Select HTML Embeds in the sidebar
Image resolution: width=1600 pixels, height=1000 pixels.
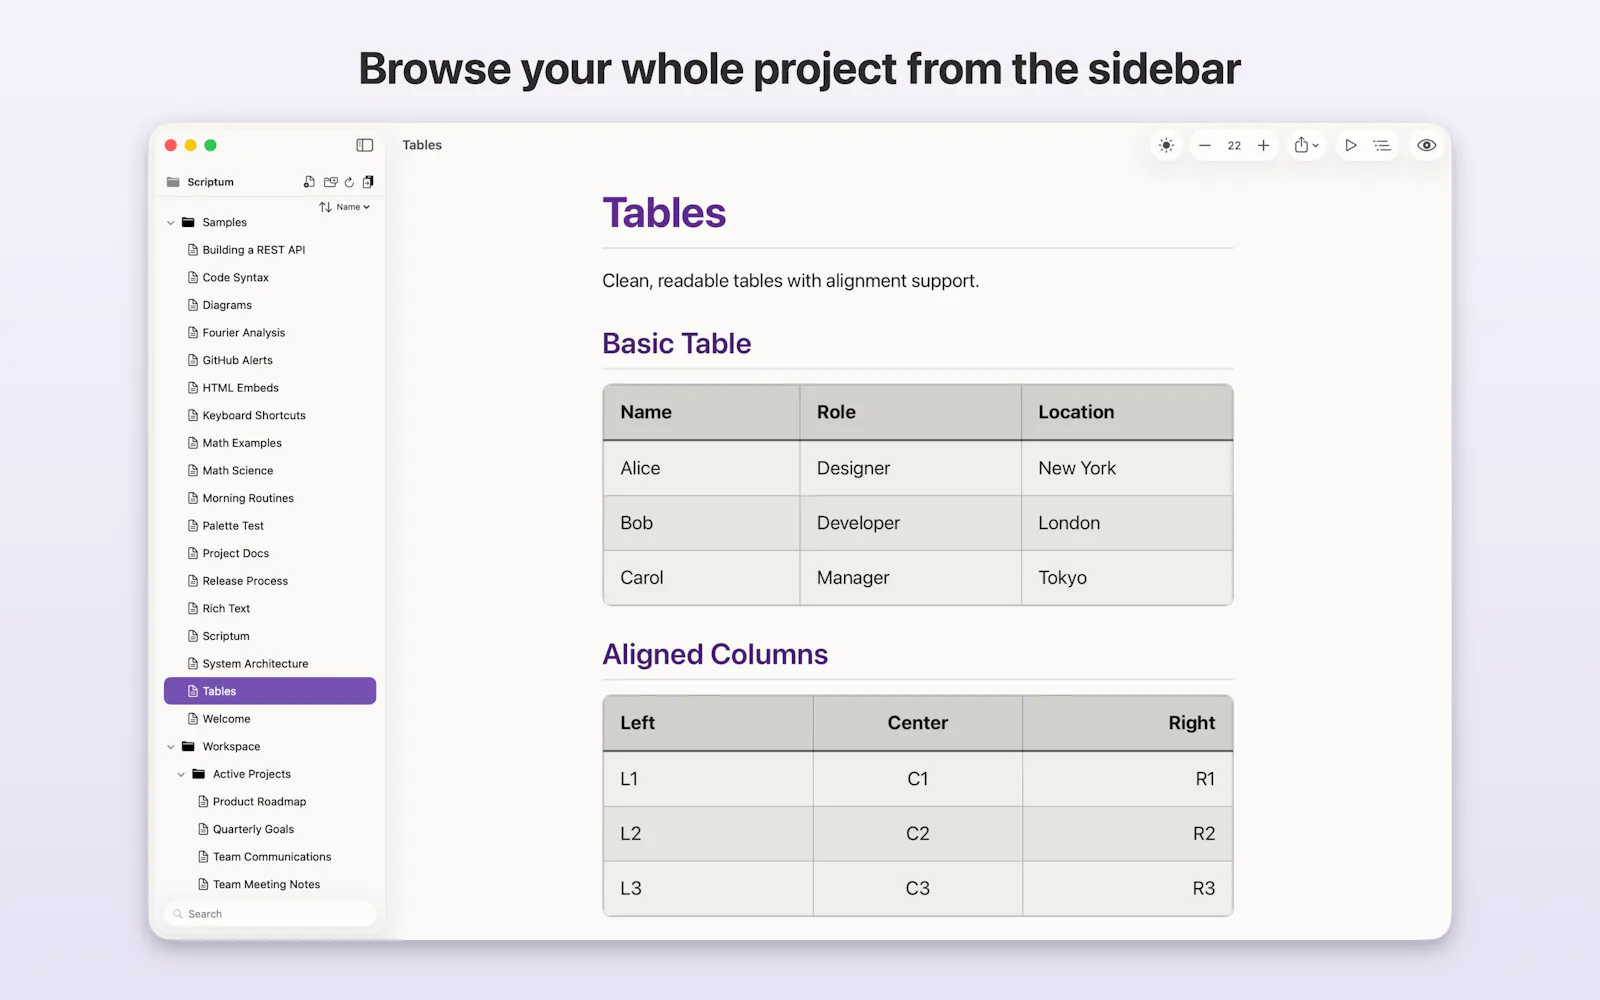click(270, 388)
